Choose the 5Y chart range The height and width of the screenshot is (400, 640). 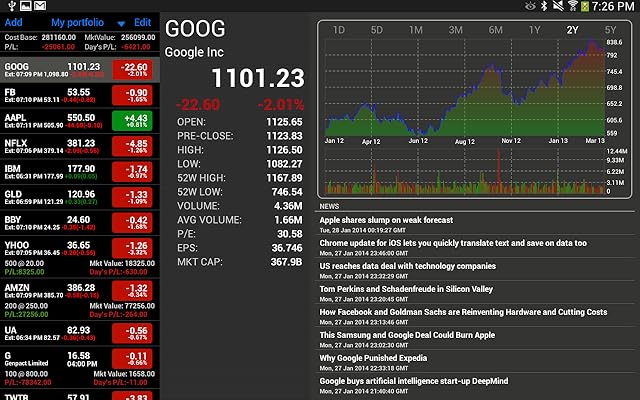tap(610, 30)
